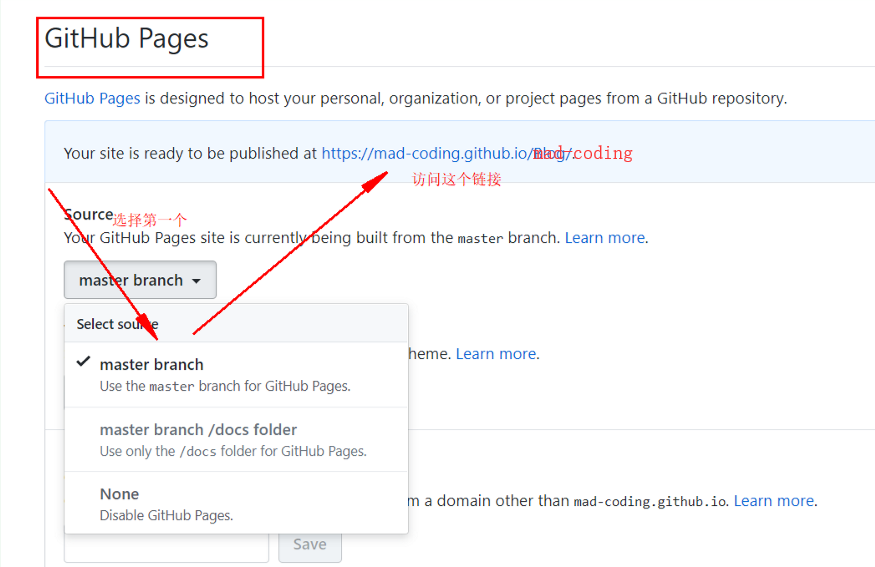
Task: Choose master branch /docs folder option
Action: click(237, 440)
